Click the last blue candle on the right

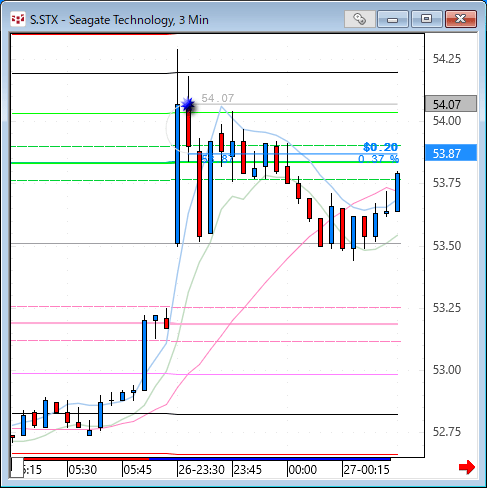click(398, 192)
